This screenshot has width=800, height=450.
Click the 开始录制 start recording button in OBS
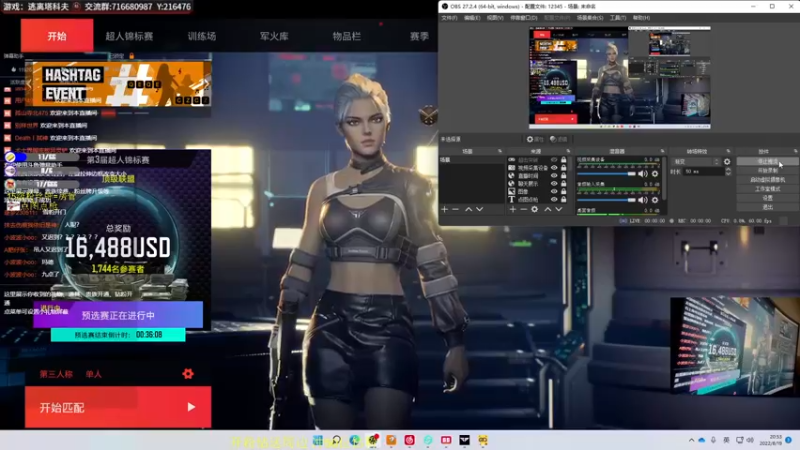tap(767, 170)
